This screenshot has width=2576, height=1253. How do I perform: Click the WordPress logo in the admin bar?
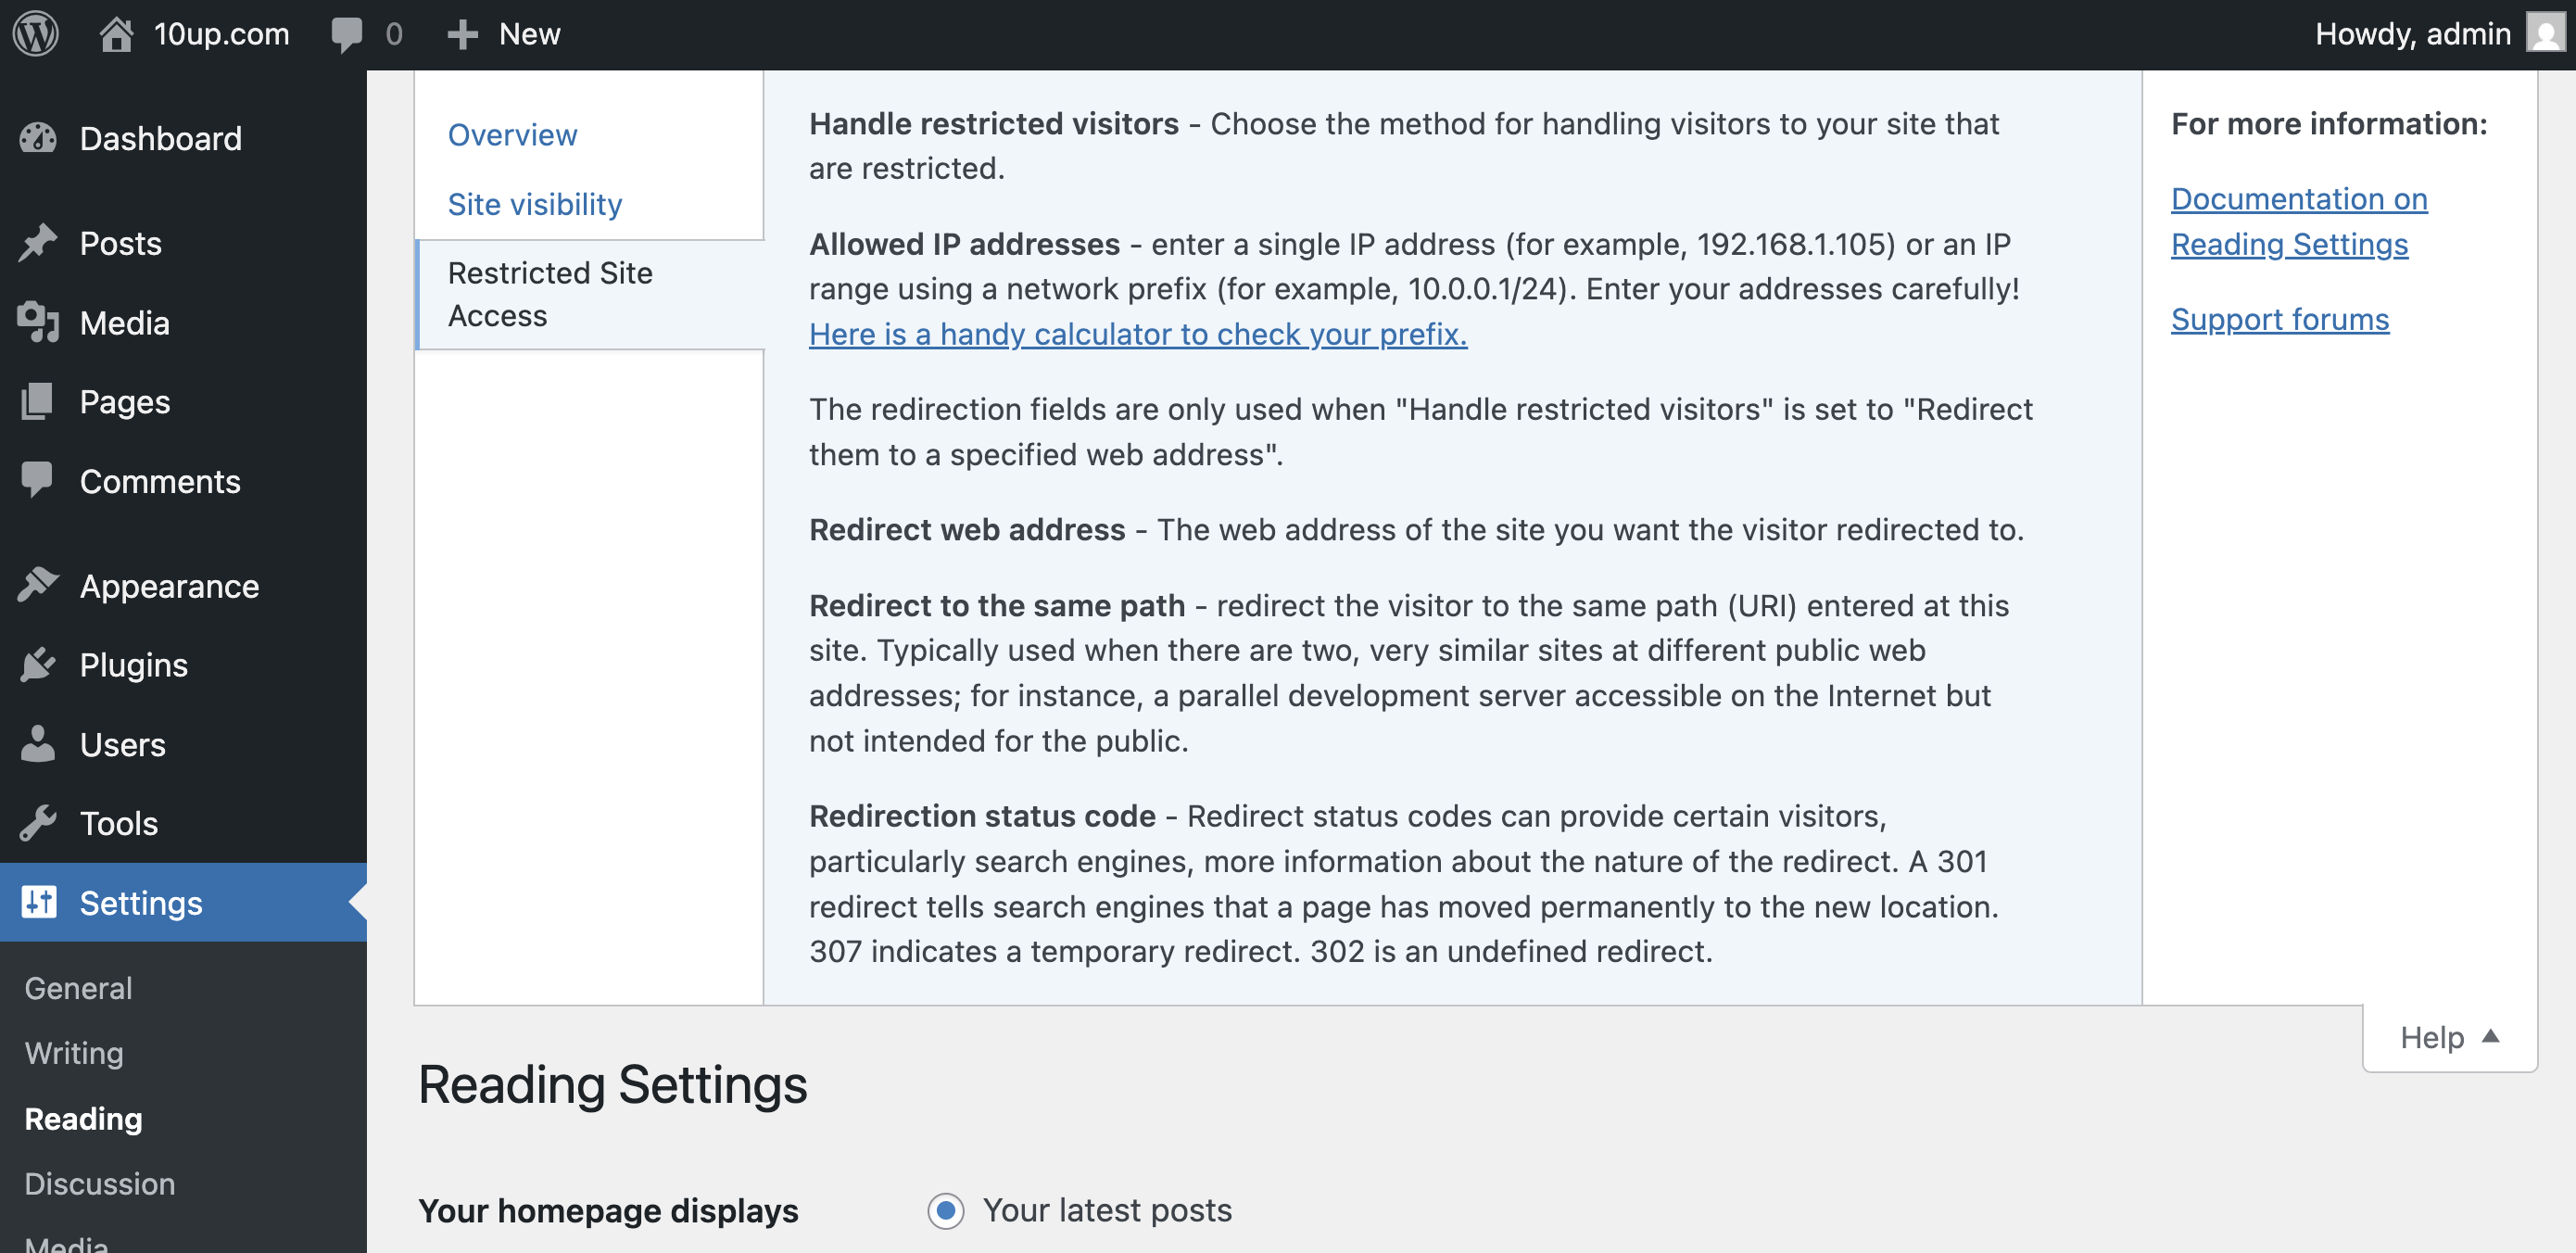coord(36,33)
